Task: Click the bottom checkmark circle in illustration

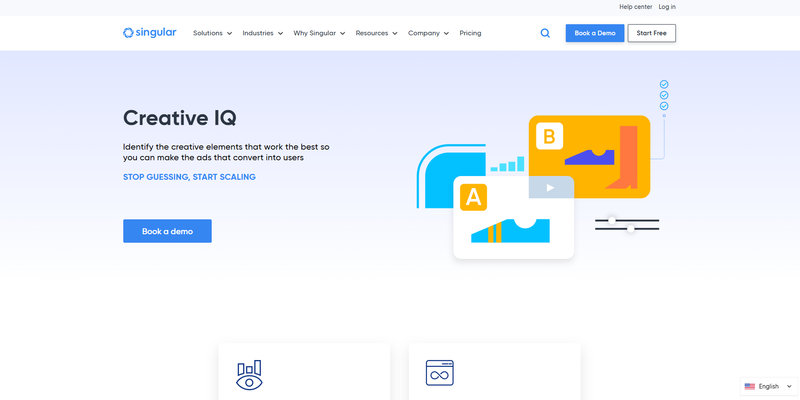Action: click(x=664, y=106)
